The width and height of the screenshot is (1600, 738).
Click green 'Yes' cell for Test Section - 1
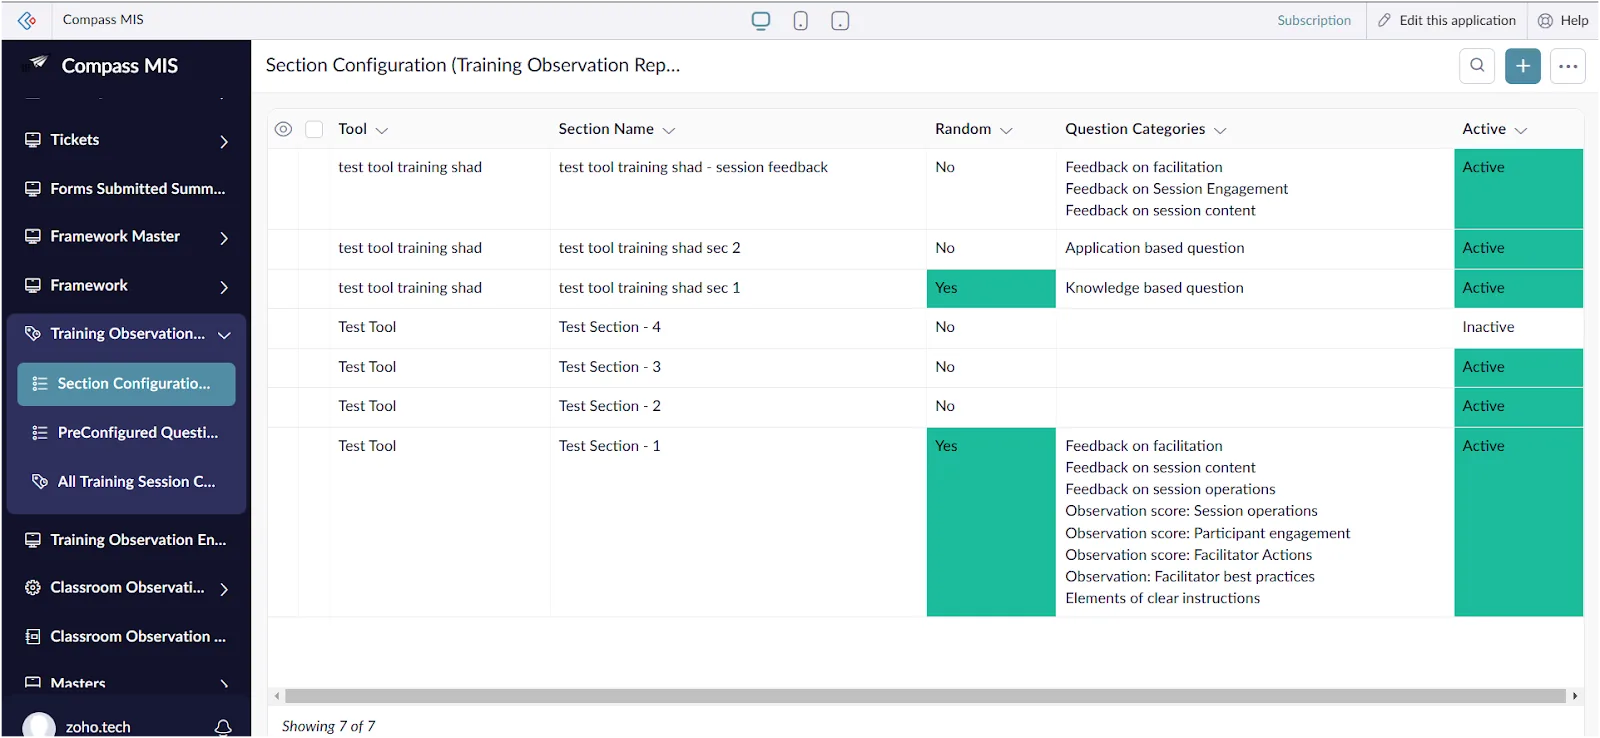pos(991,522)
